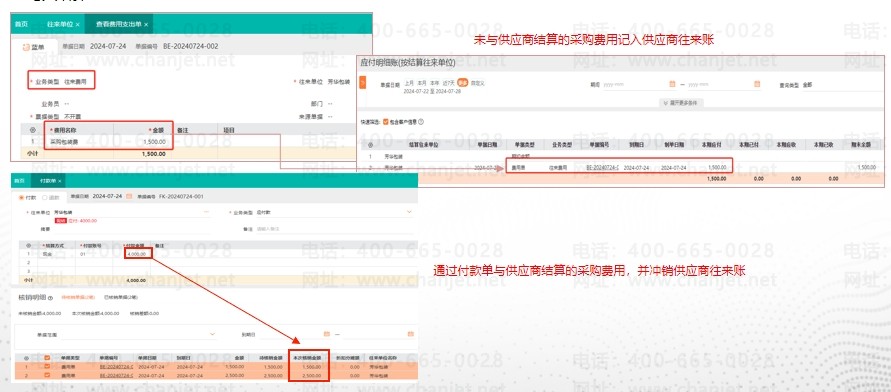Close the 往来单位 tab

pos(77,24)
